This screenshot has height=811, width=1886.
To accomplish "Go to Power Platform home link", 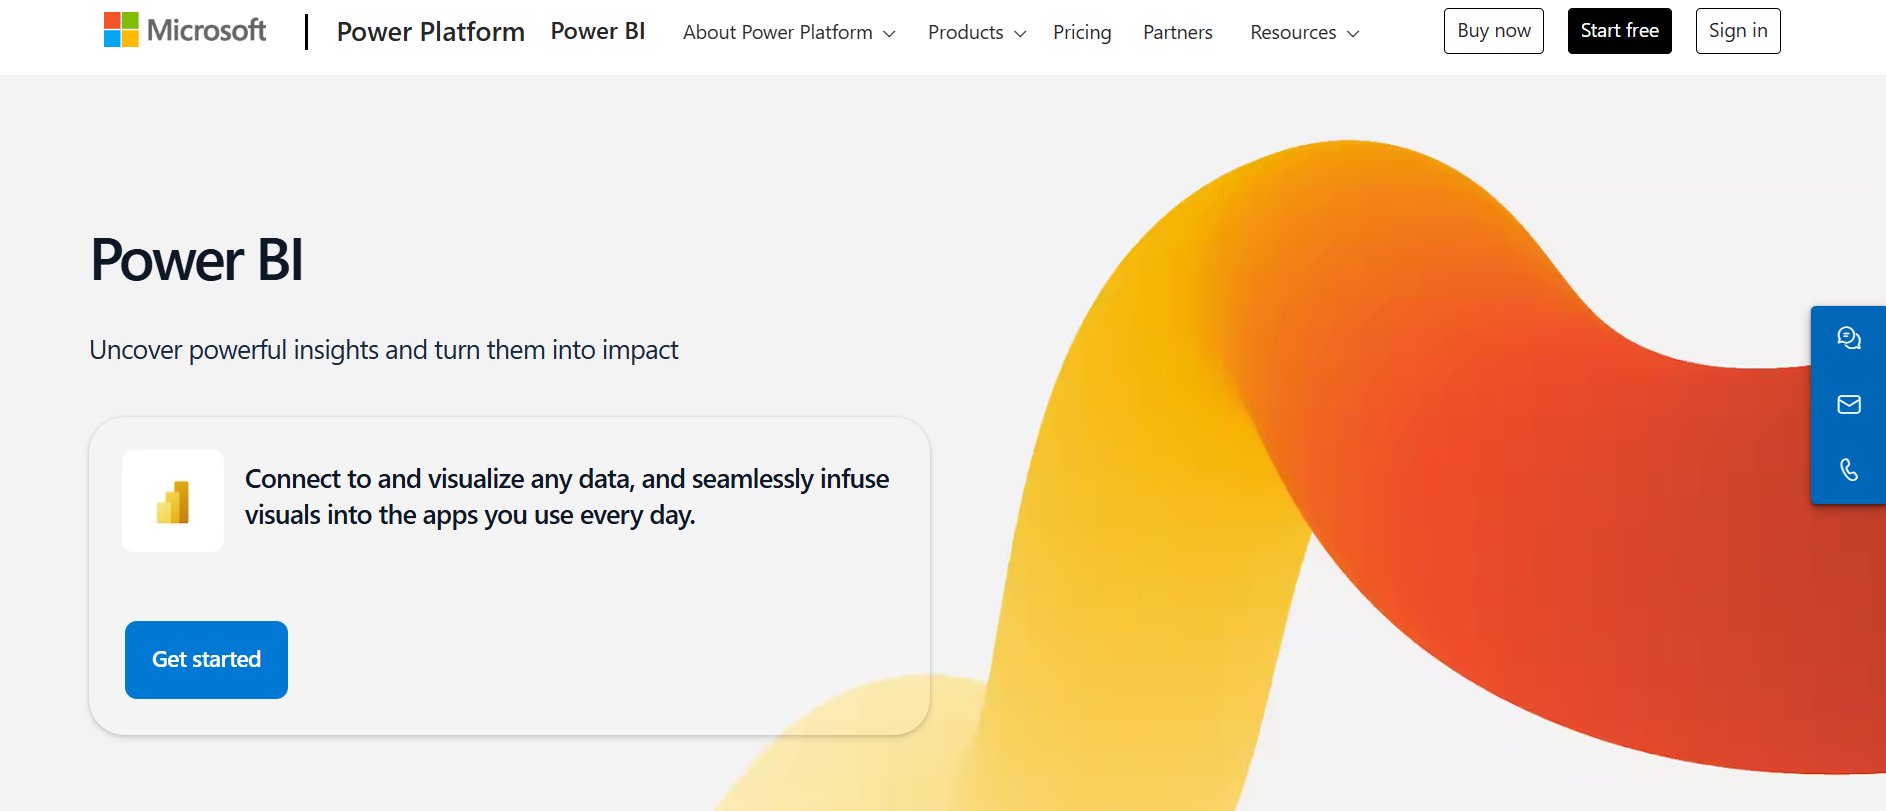I will [431, 32].
